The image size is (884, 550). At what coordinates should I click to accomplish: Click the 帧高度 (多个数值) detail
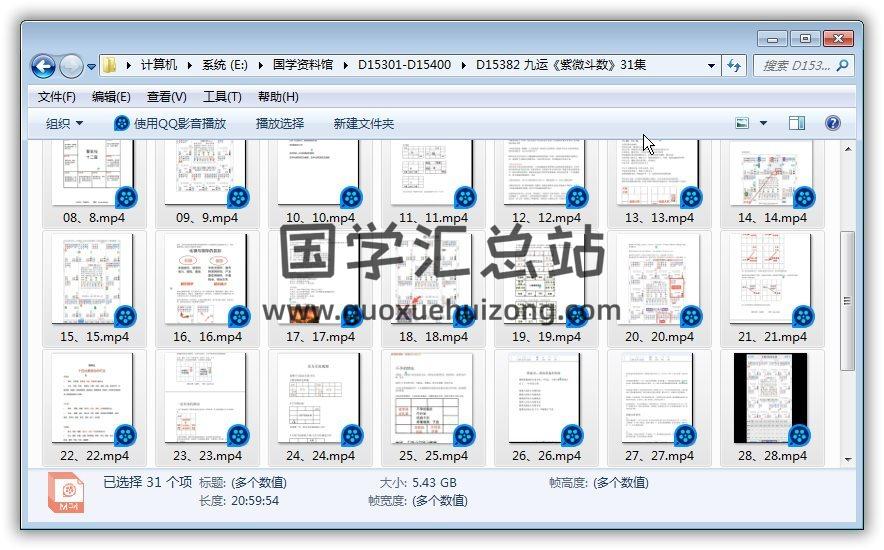[599, 483]
